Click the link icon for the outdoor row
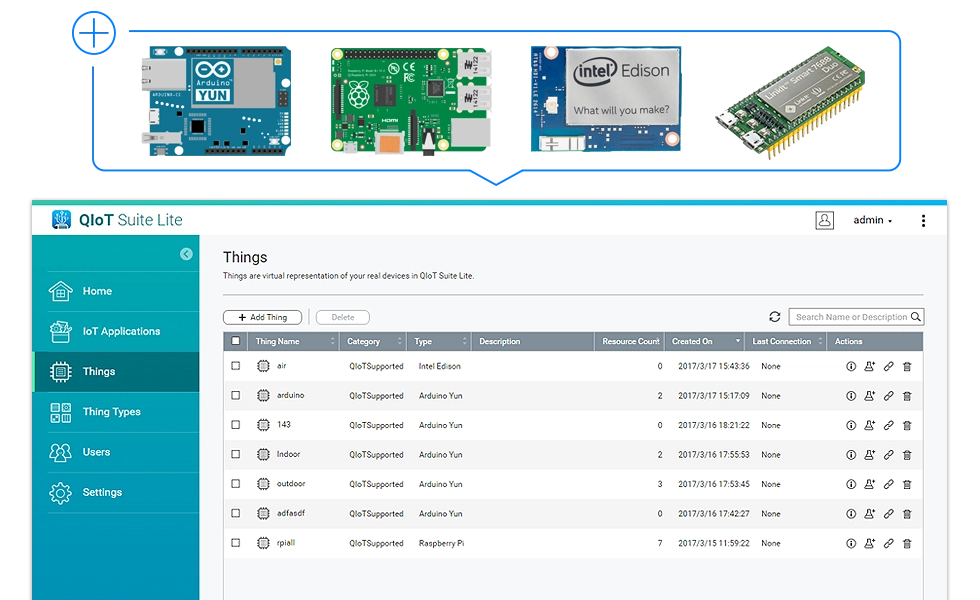980x600 pixels. (x=888, y=484)
